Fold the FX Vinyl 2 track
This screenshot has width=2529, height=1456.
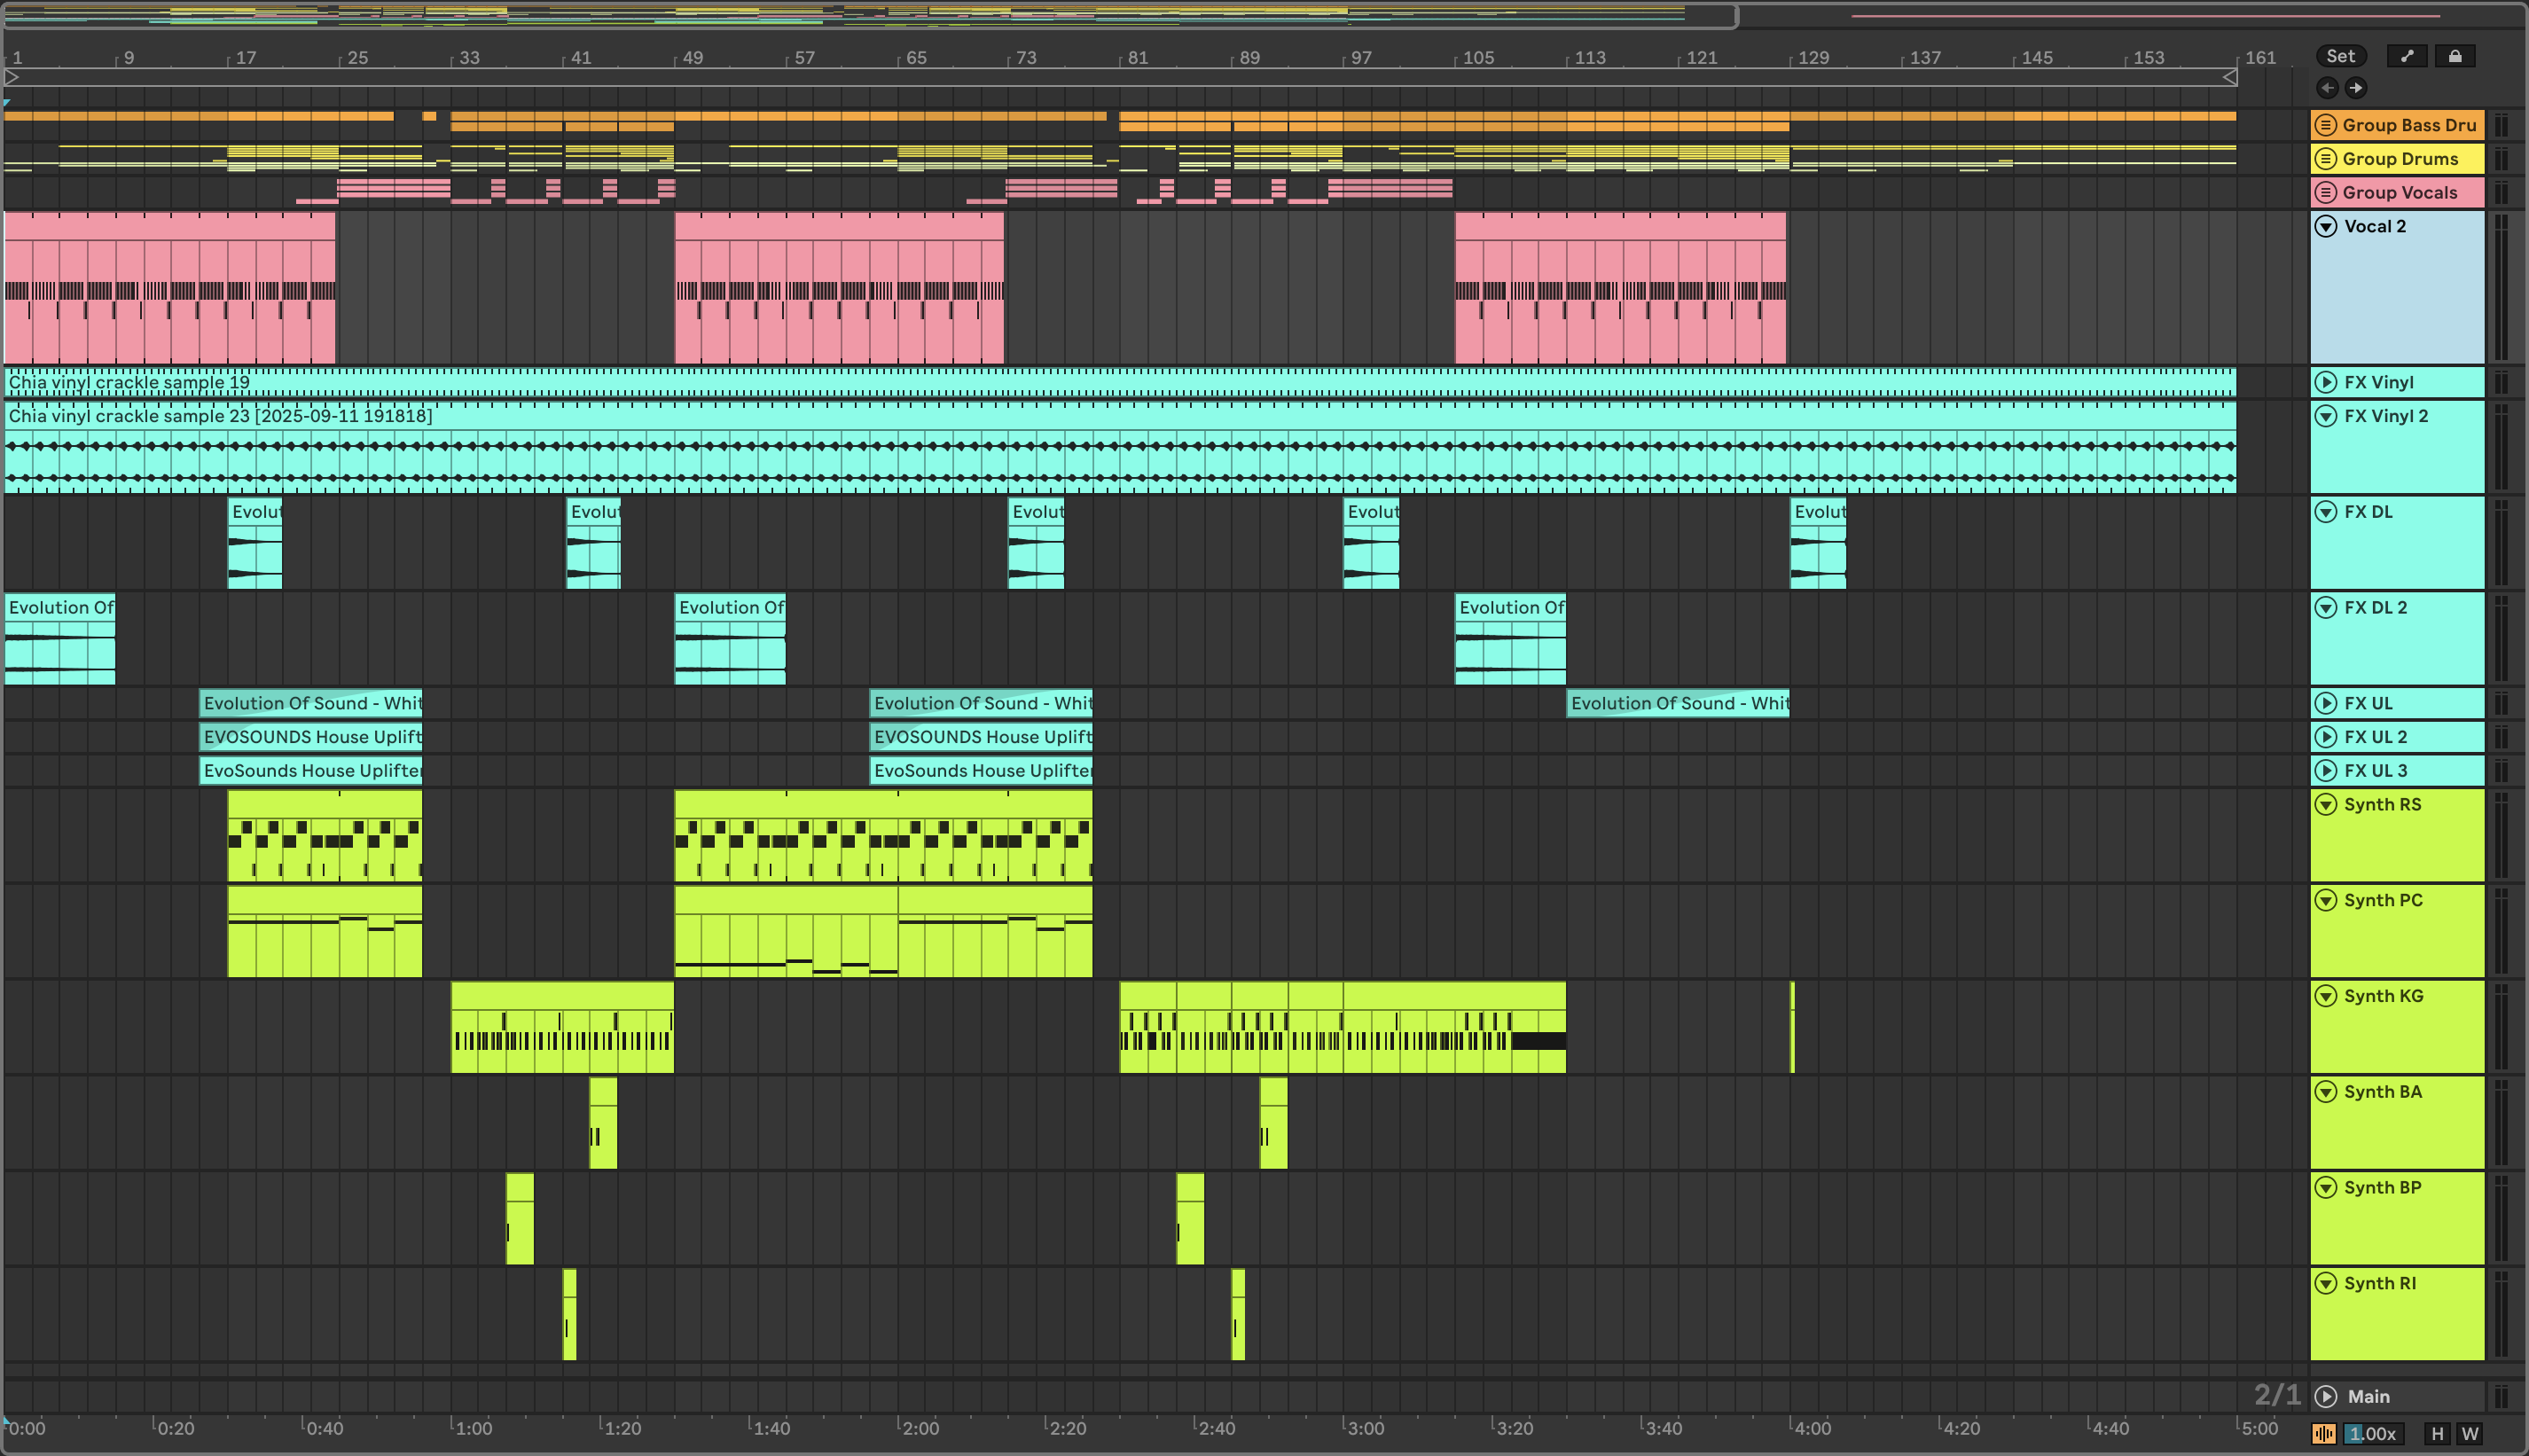point(2326,416)
